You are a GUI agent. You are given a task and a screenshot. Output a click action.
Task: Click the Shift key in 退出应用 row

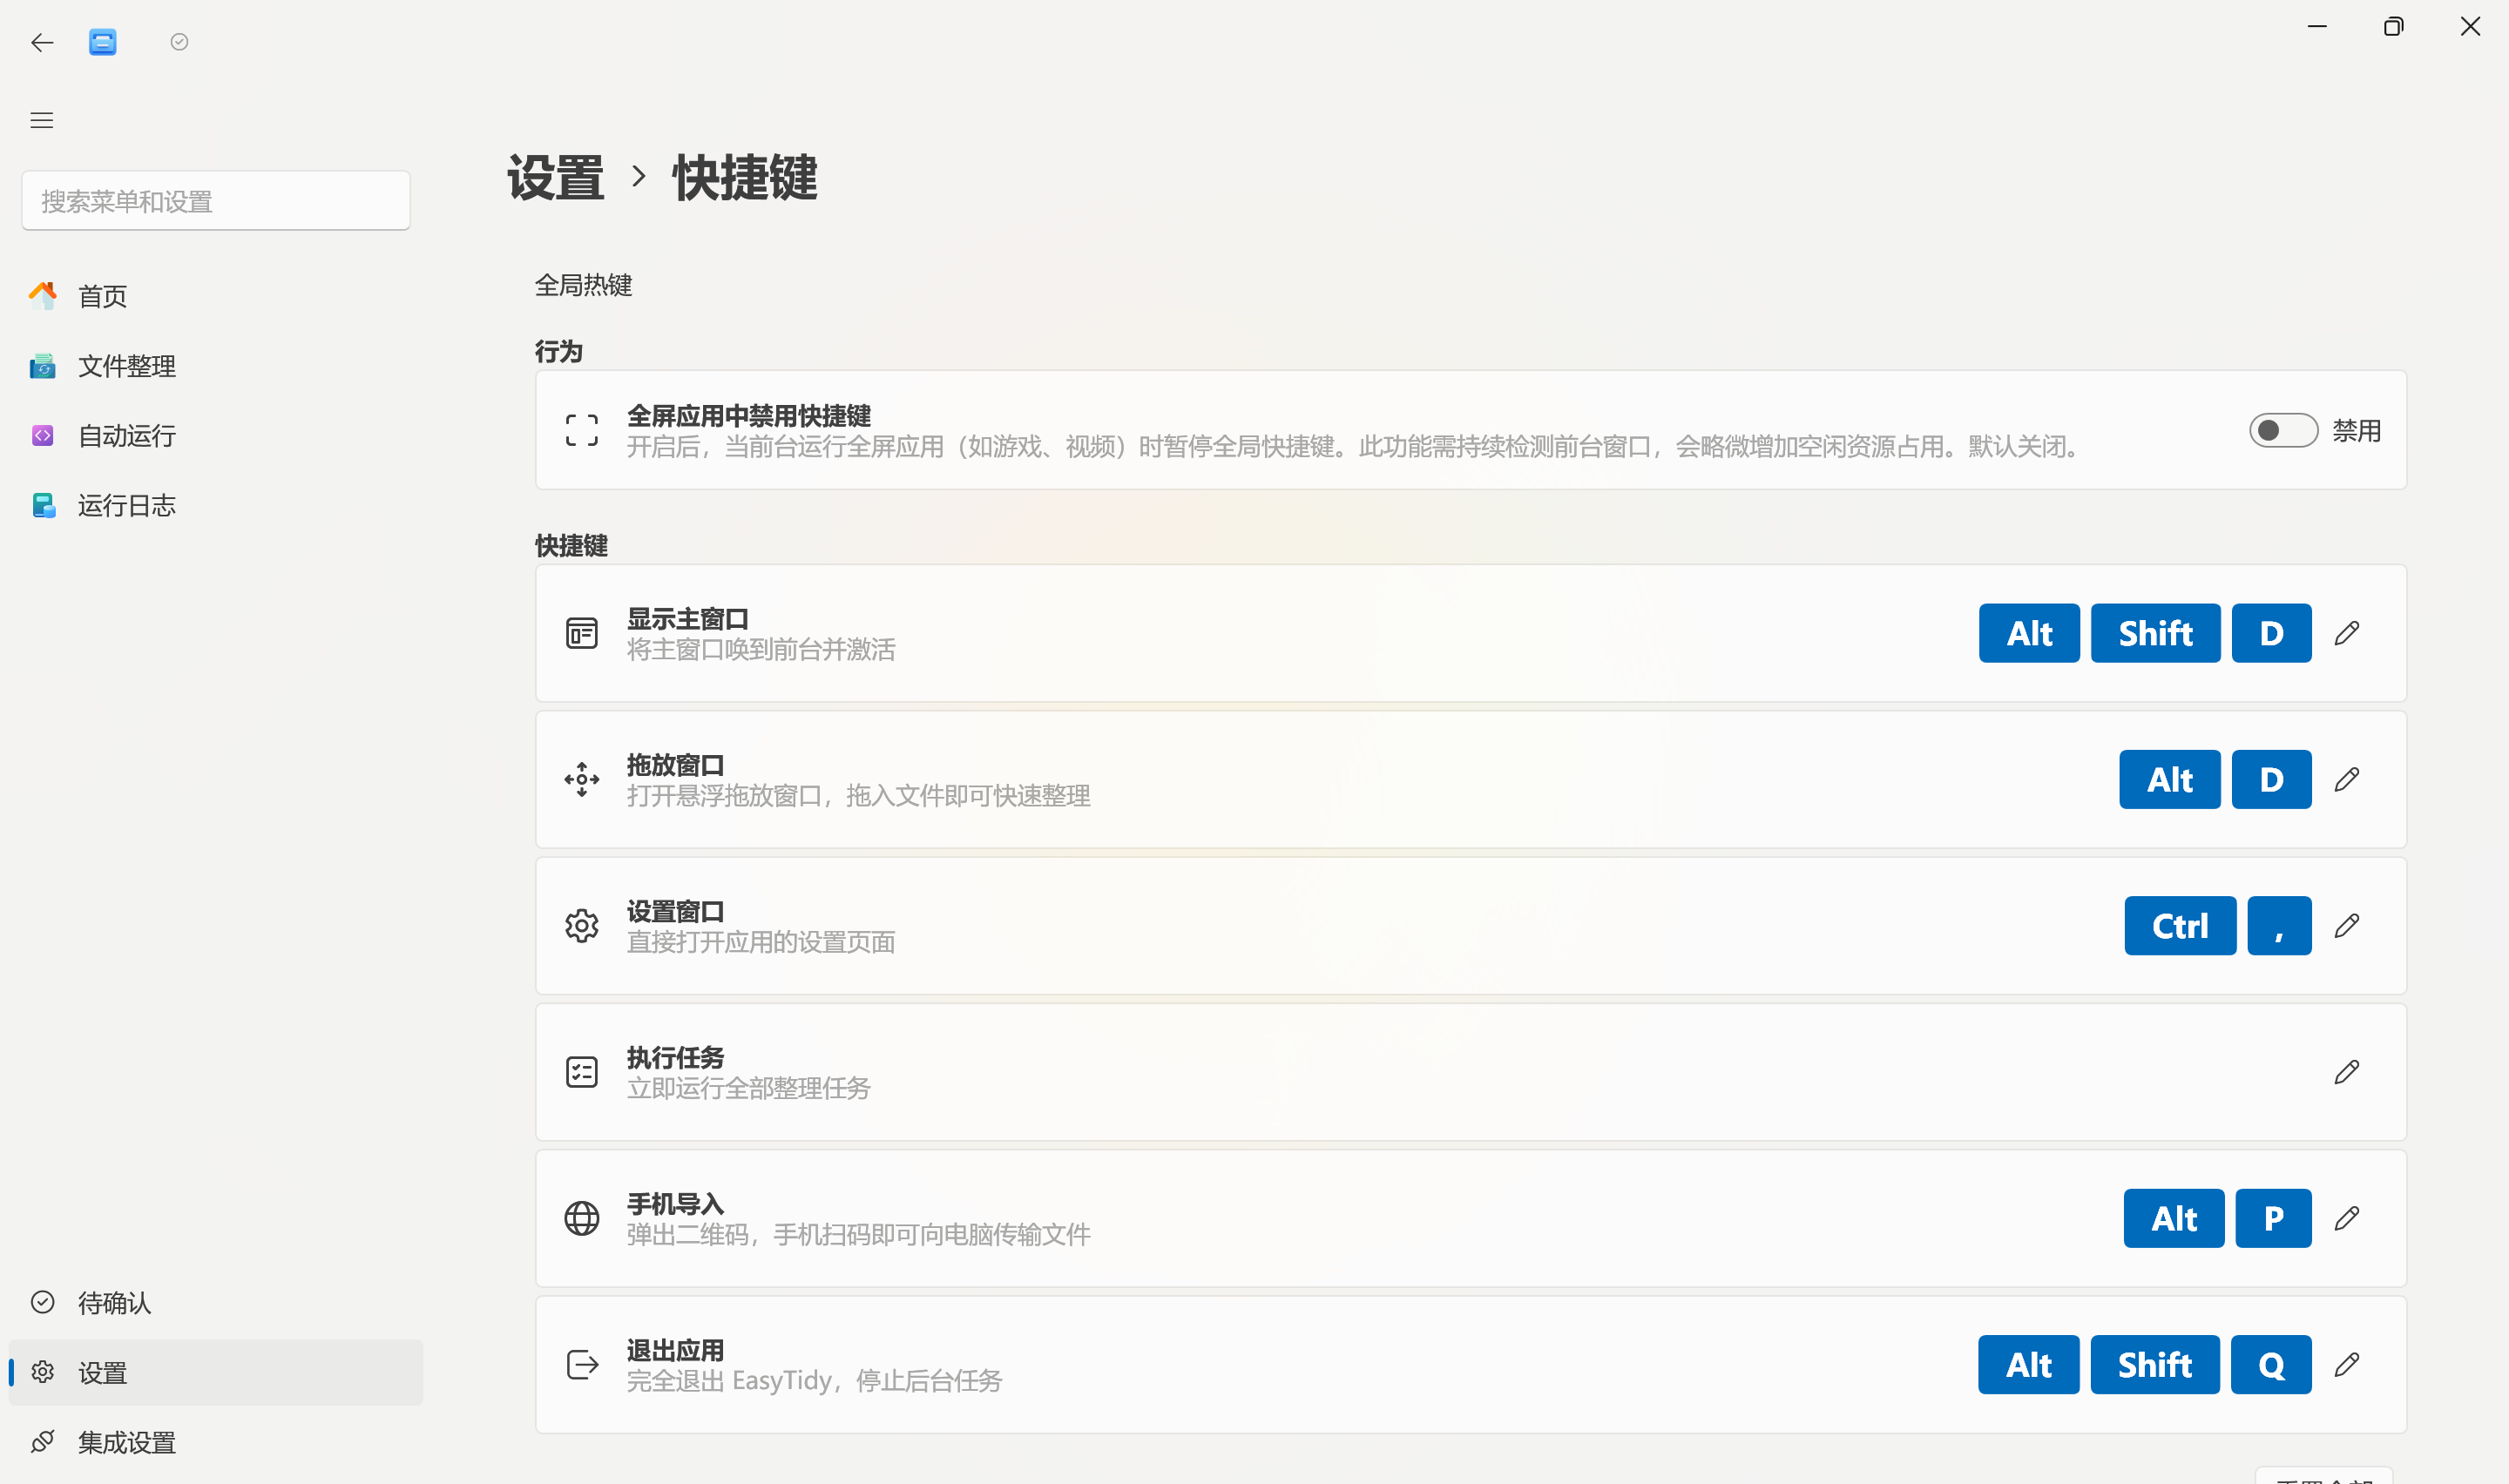2155,1365
